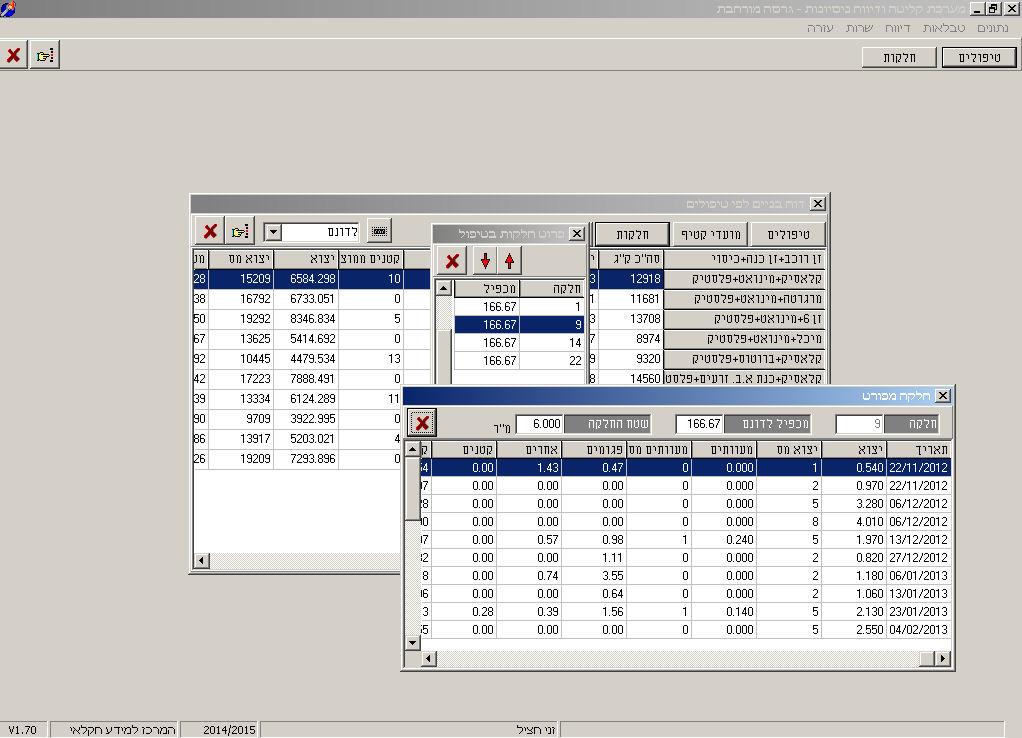Click the keyboard icon beside the לדונם combo
The width and height of the screenshot is (1022, 738).
click(379, 231)
